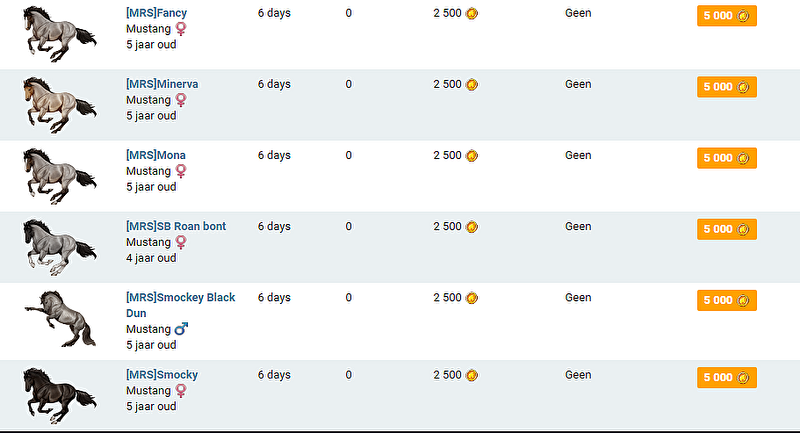Click the [MRS]SB Roan bont thumbnail
The width and height of the screenshot is (800, 433).
[x=59, y=246]
